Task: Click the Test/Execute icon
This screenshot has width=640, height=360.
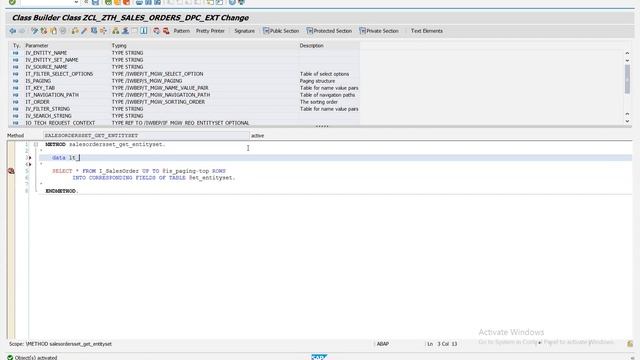Action: (94, 31)
